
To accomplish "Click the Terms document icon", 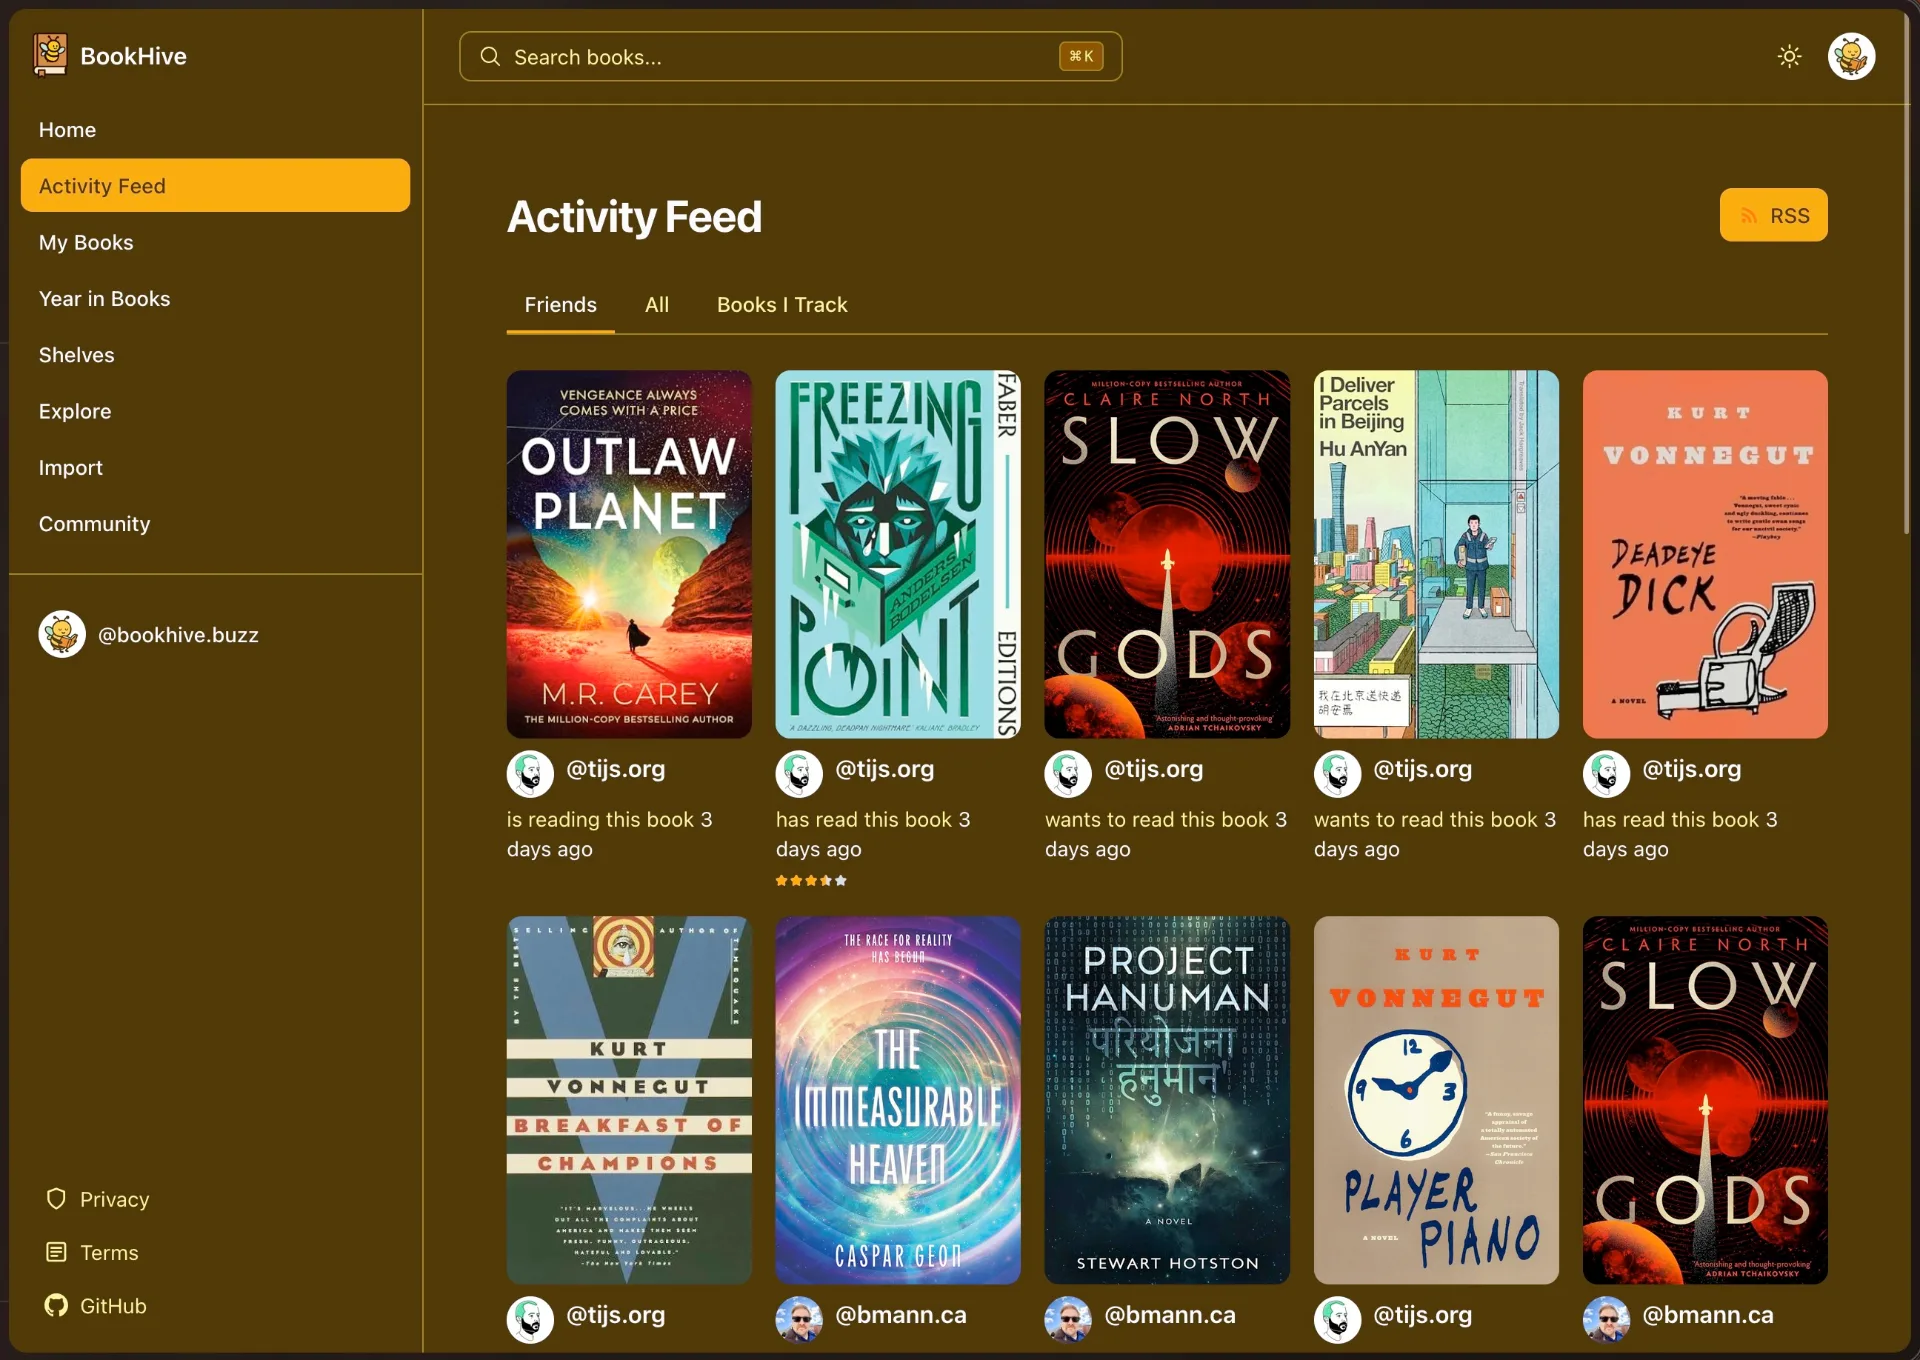I will (x=56, y=1252).
